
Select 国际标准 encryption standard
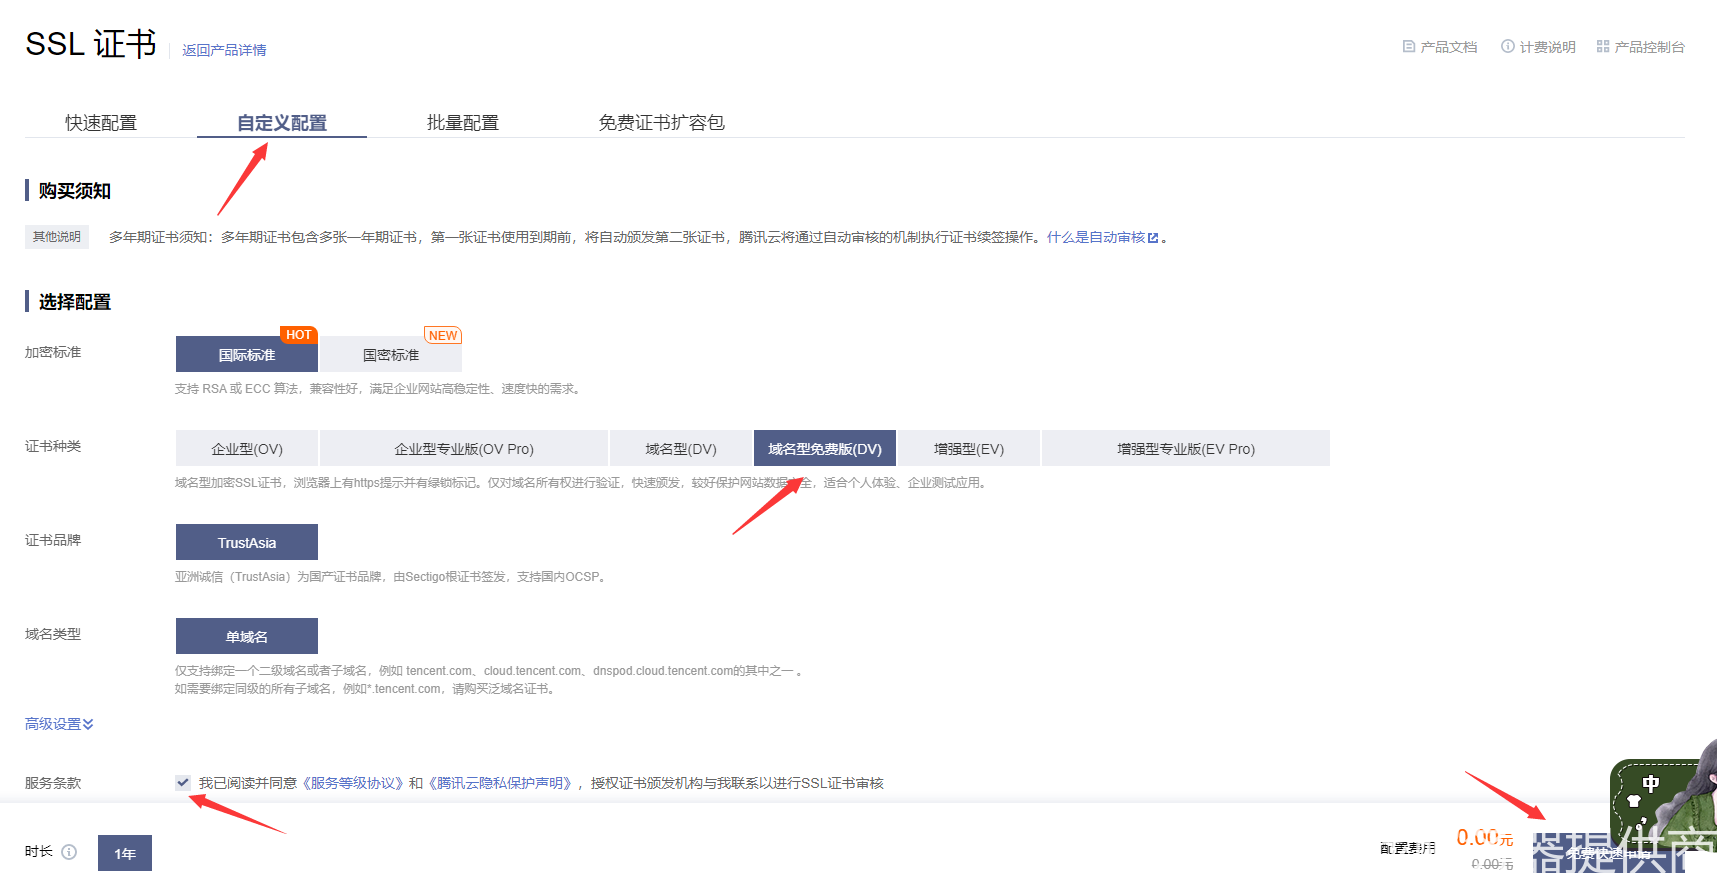(x=247, y=354)
